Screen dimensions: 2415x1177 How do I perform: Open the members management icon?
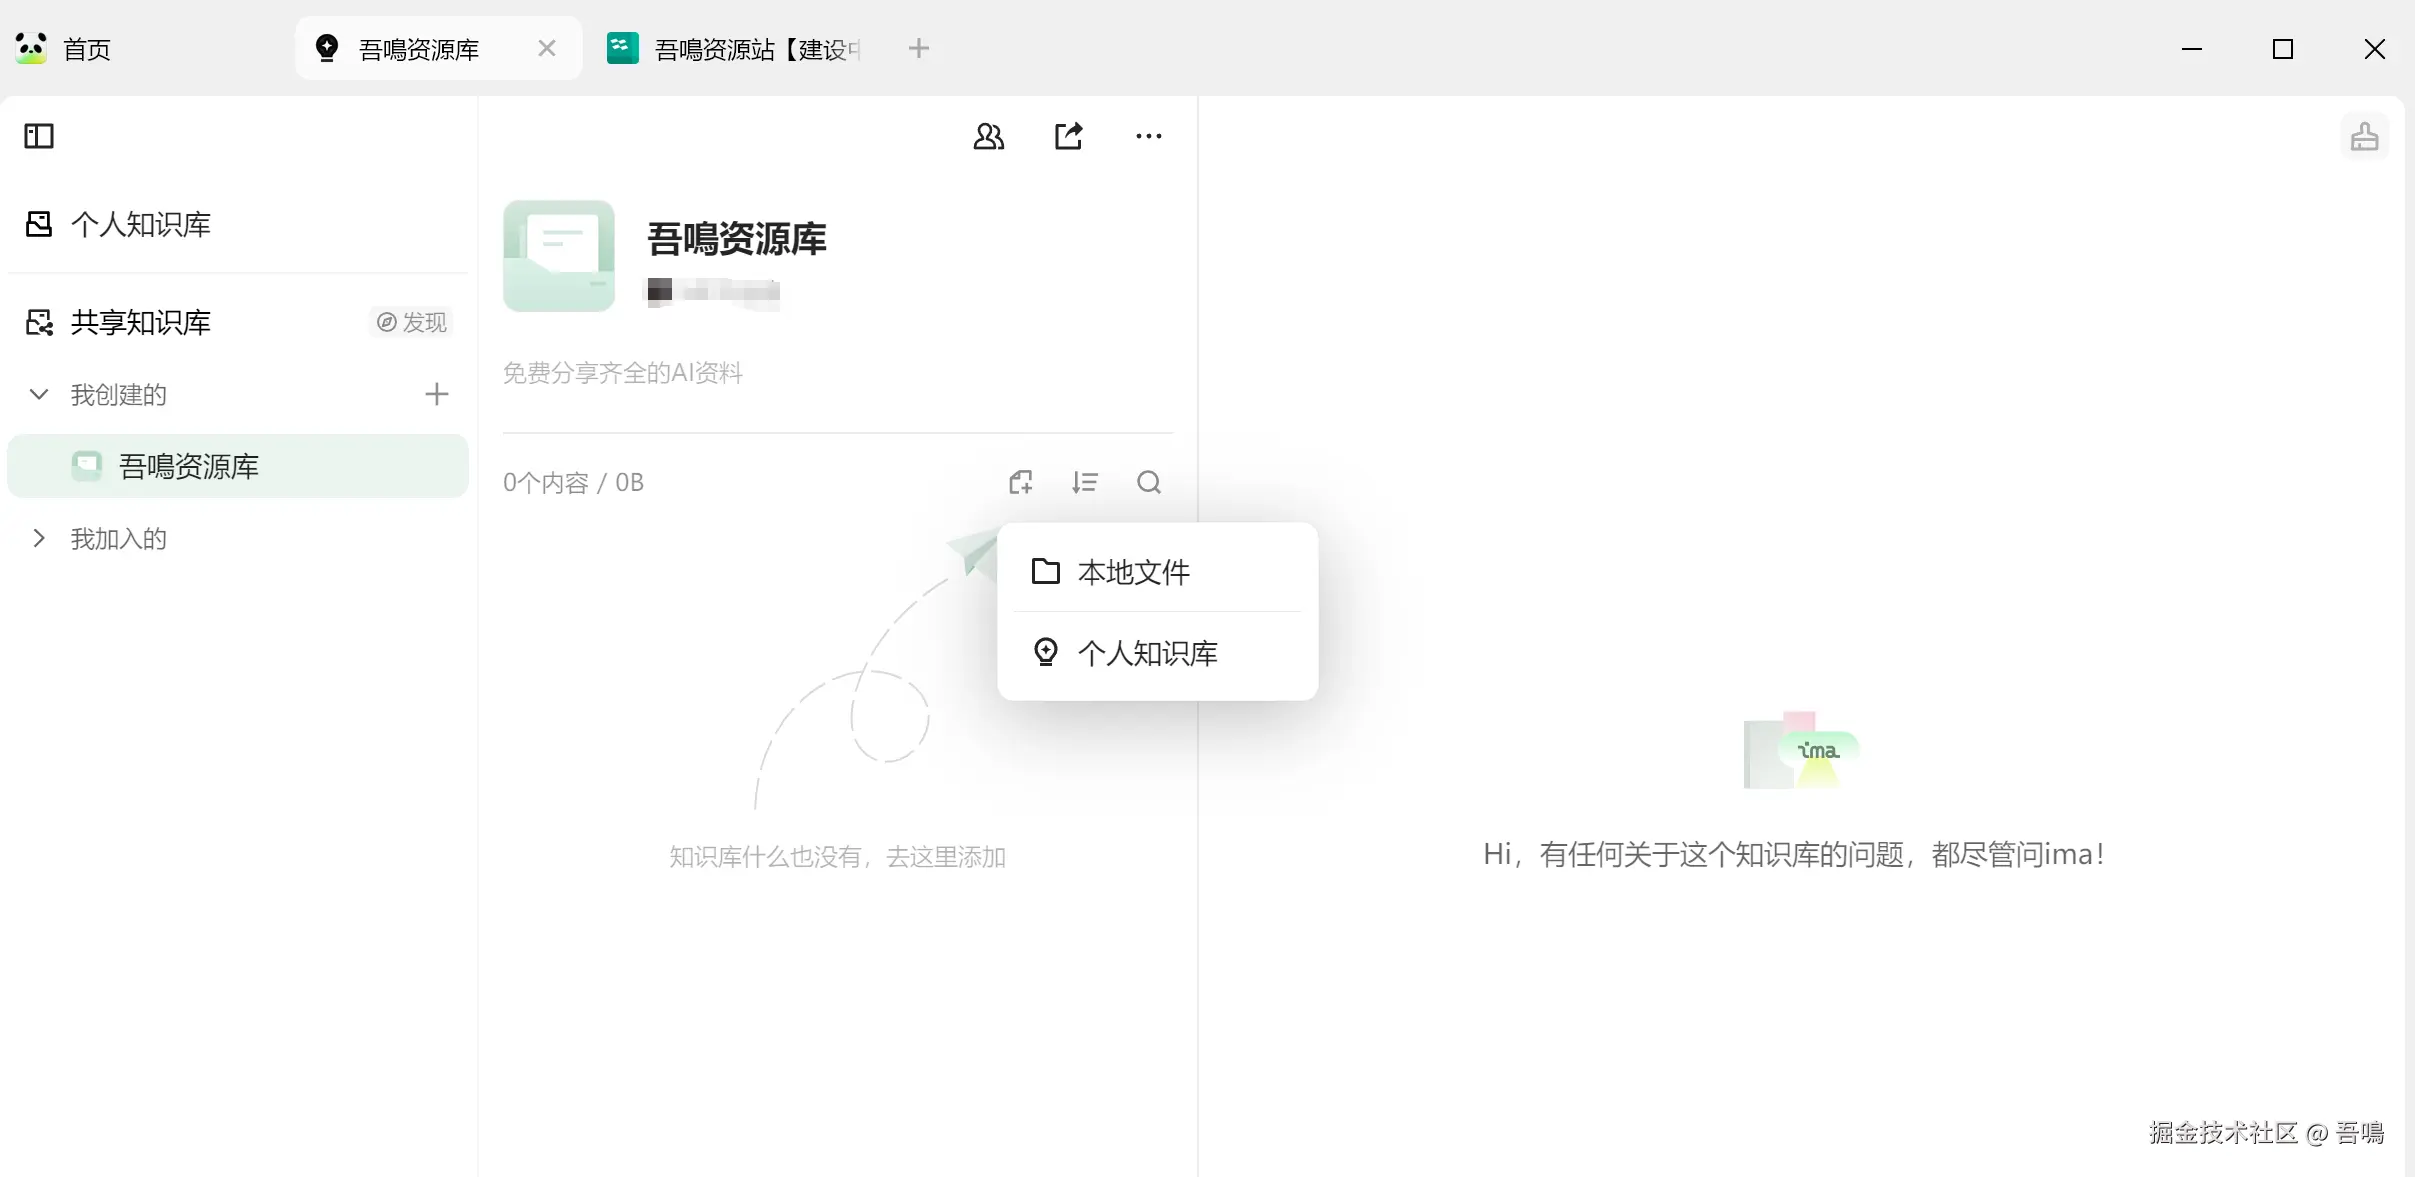click(x=988, y=136)
